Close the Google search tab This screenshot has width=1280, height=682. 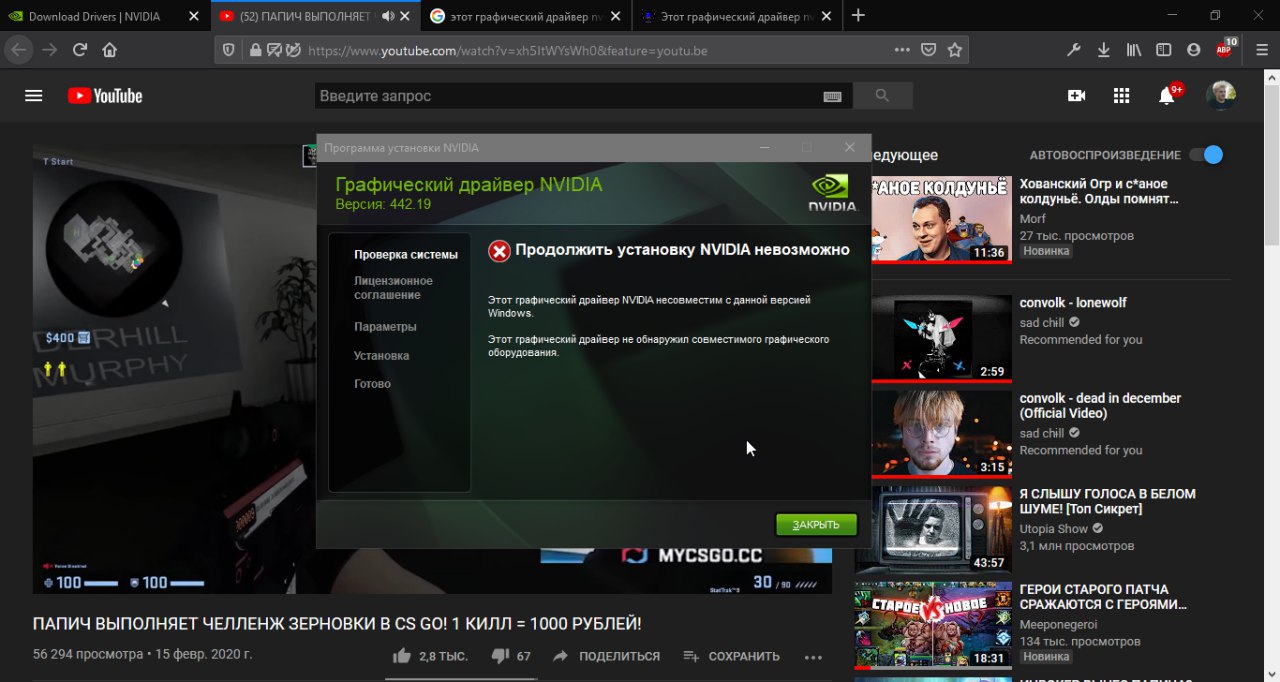(616, 16)
